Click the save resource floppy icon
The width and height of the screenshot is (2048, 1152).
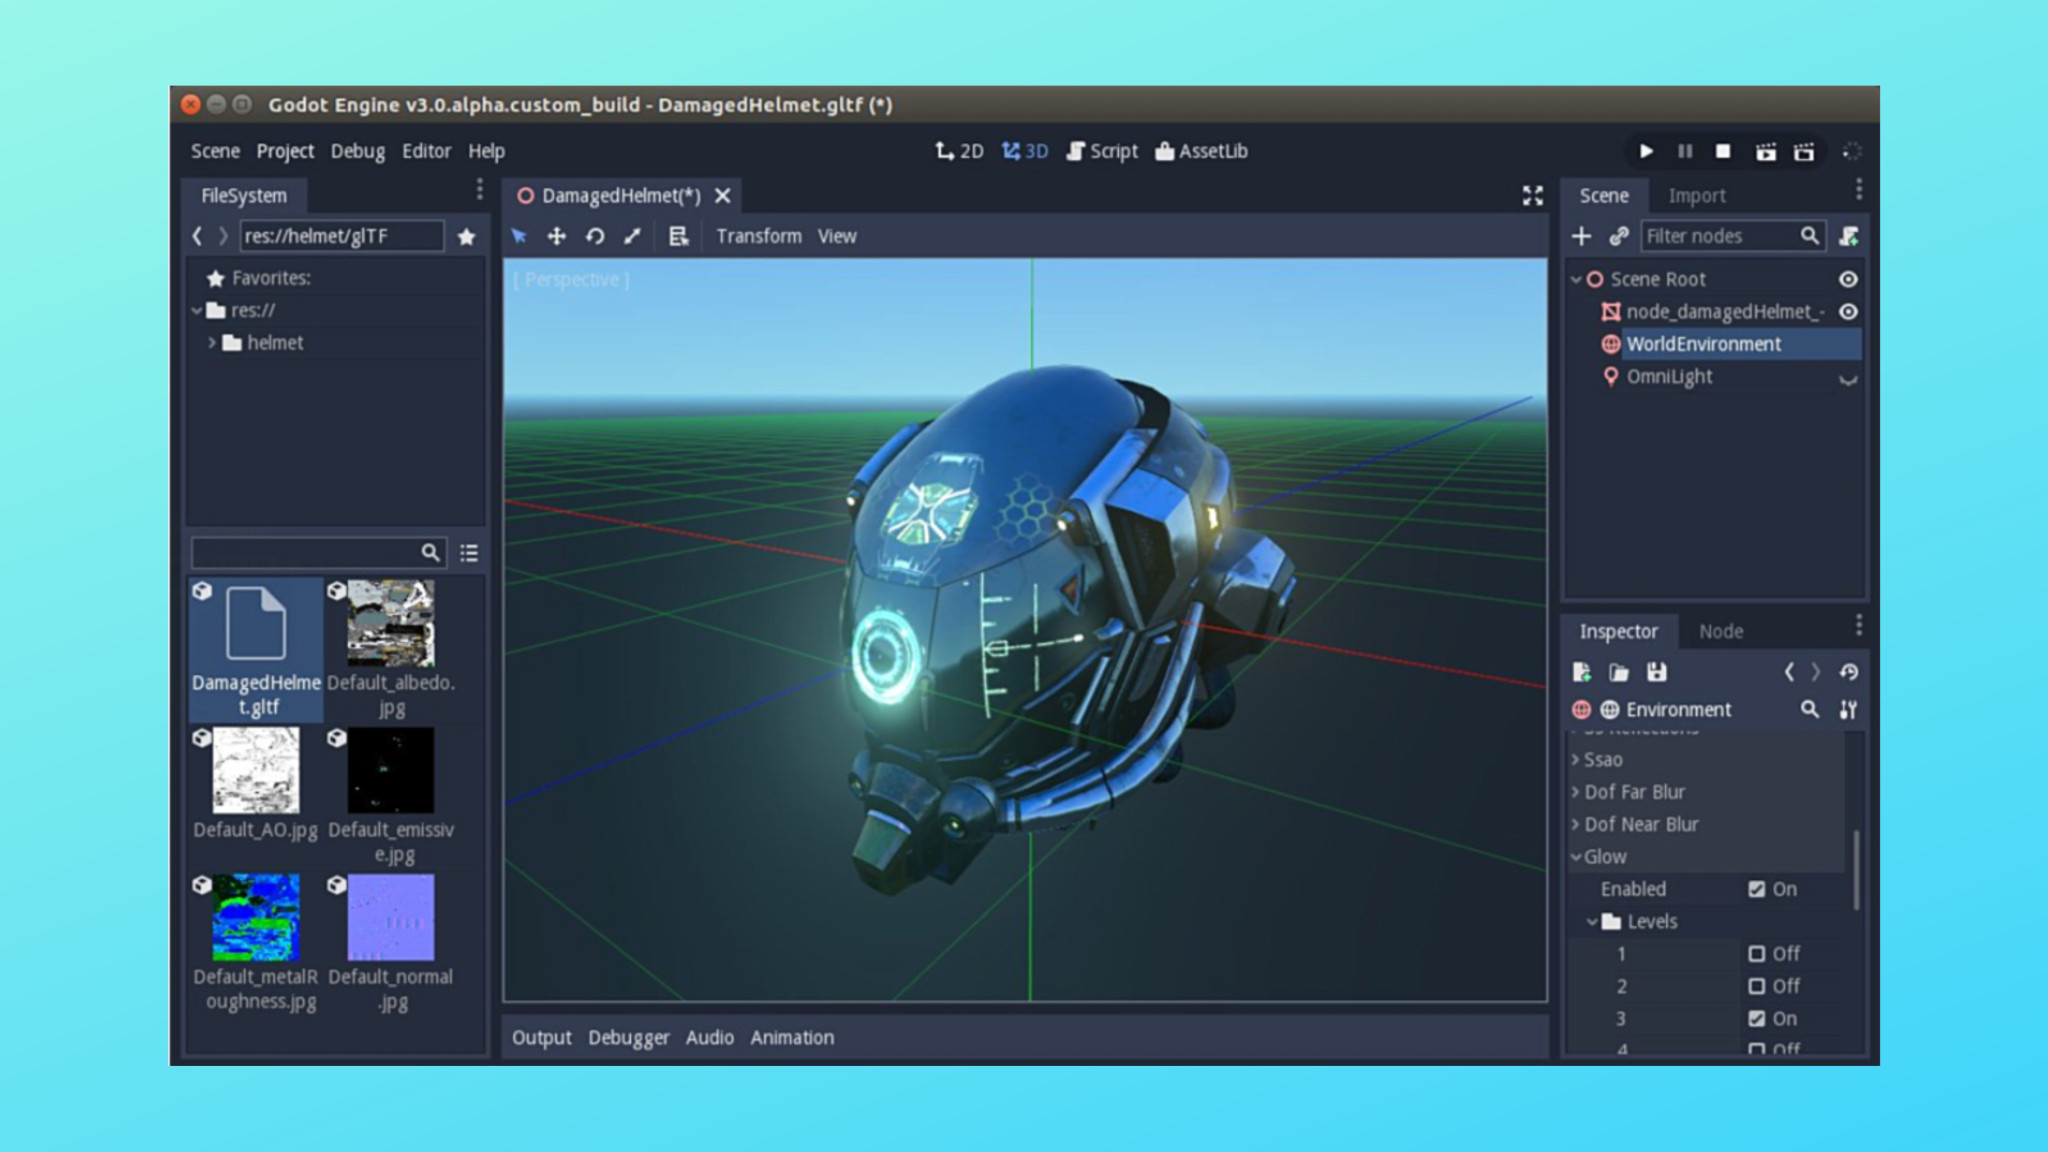coord(1656,672)
